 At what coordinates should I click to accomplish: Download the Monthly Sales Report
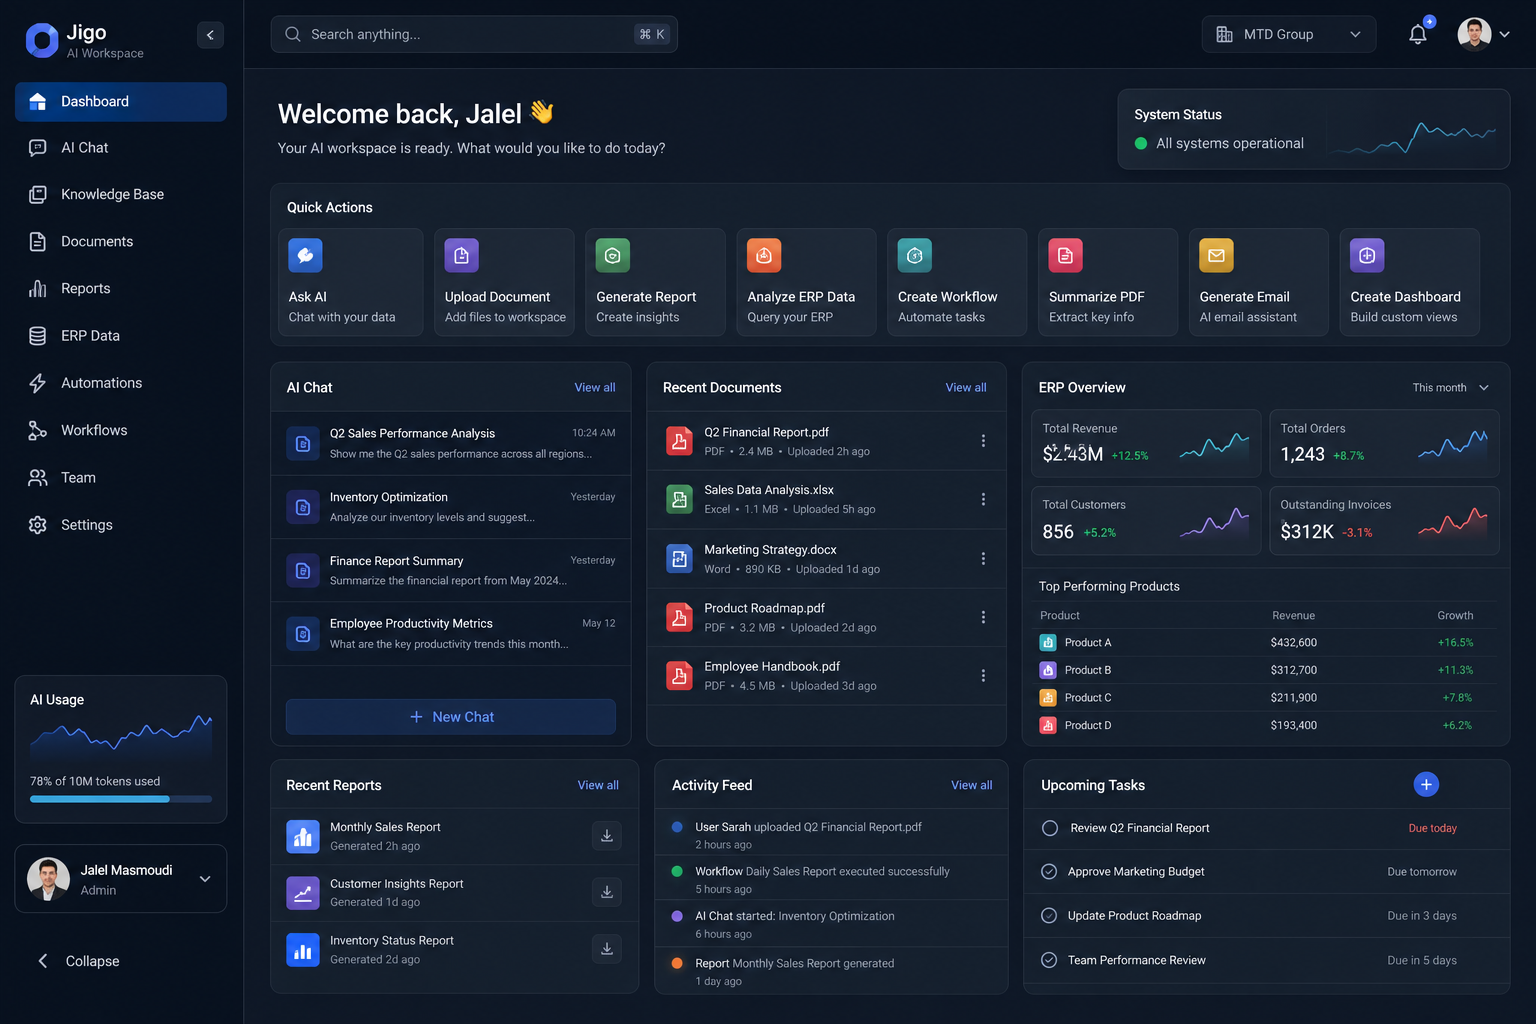(607, 835)
